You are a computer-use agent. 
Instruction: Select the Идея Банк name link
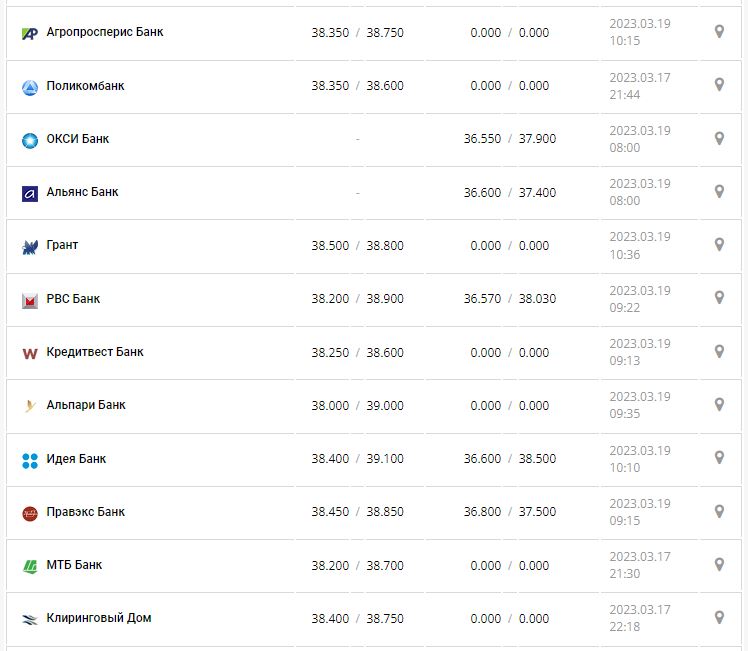76,459
